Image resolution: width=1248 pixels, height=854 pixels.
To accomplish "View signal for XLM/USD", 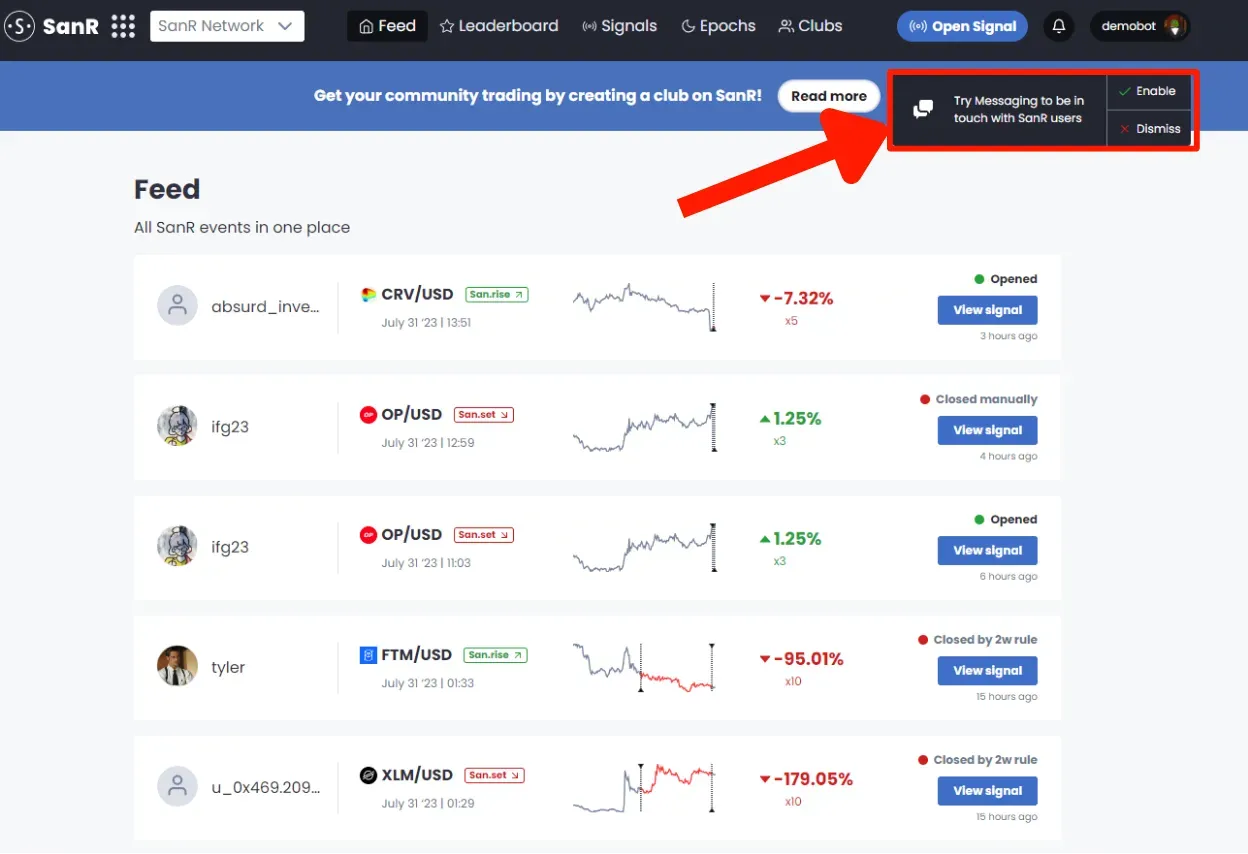I will coord(987,790).
